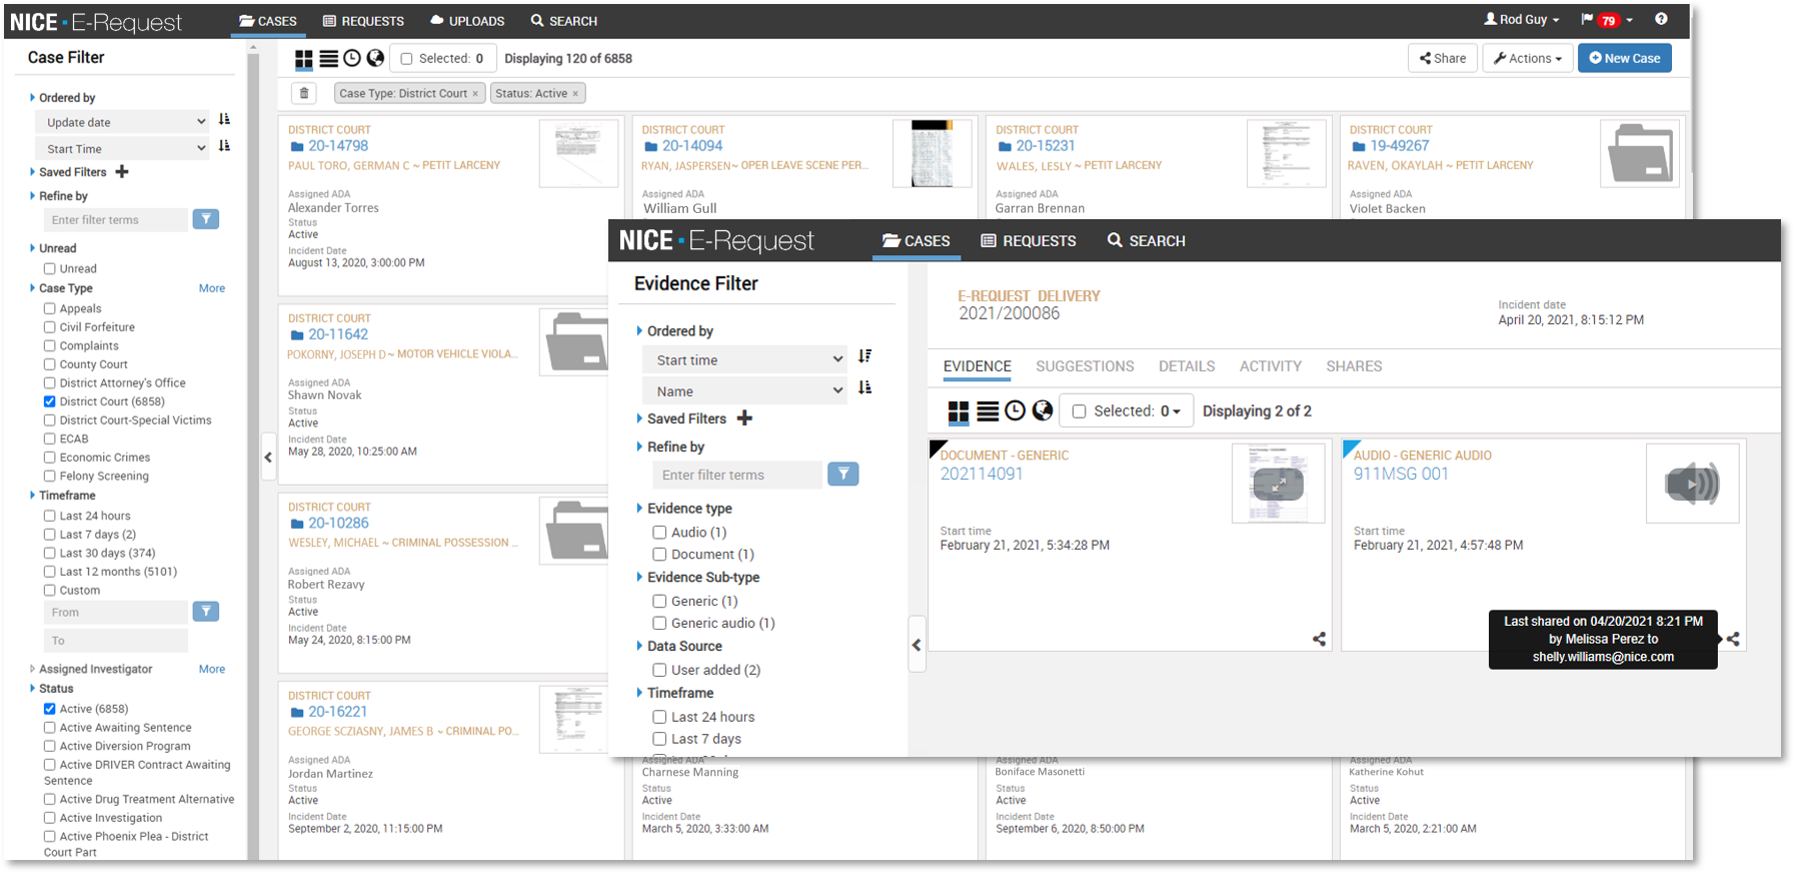Open the Actions dropdown menu

[1527, 59]
